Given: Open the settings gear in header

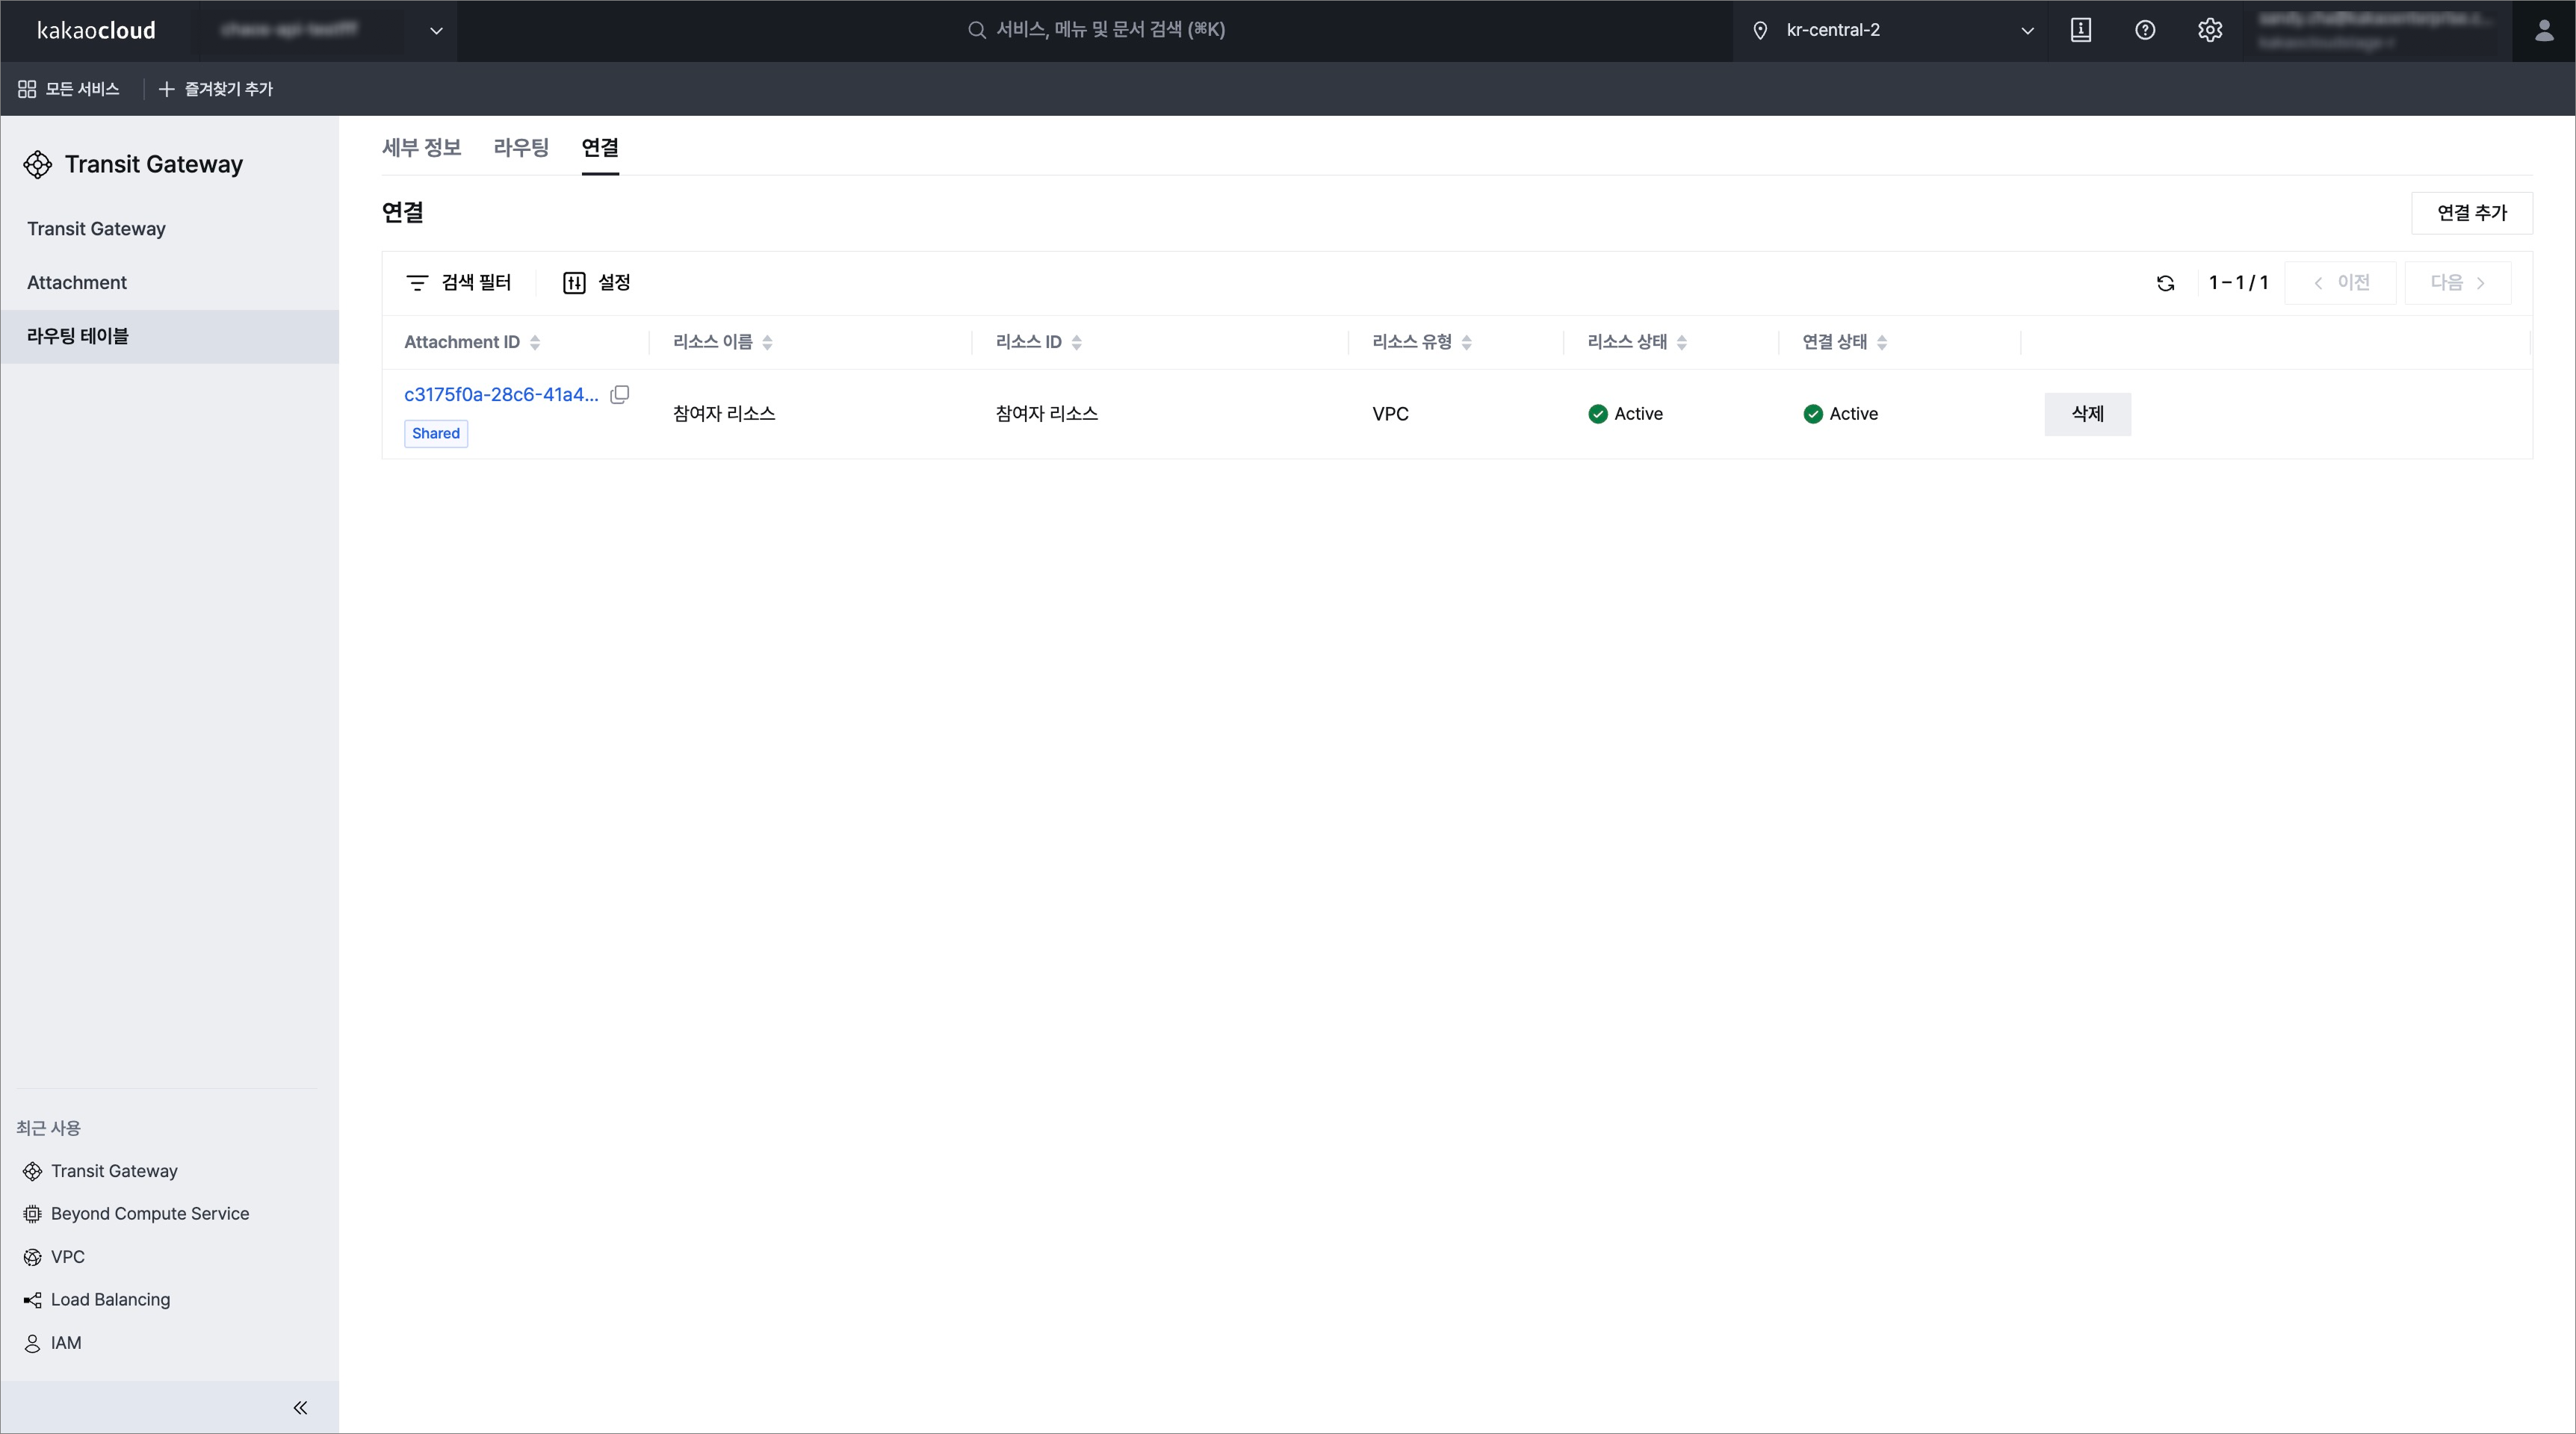Looking at the screenshot, I should [2210, 30].
